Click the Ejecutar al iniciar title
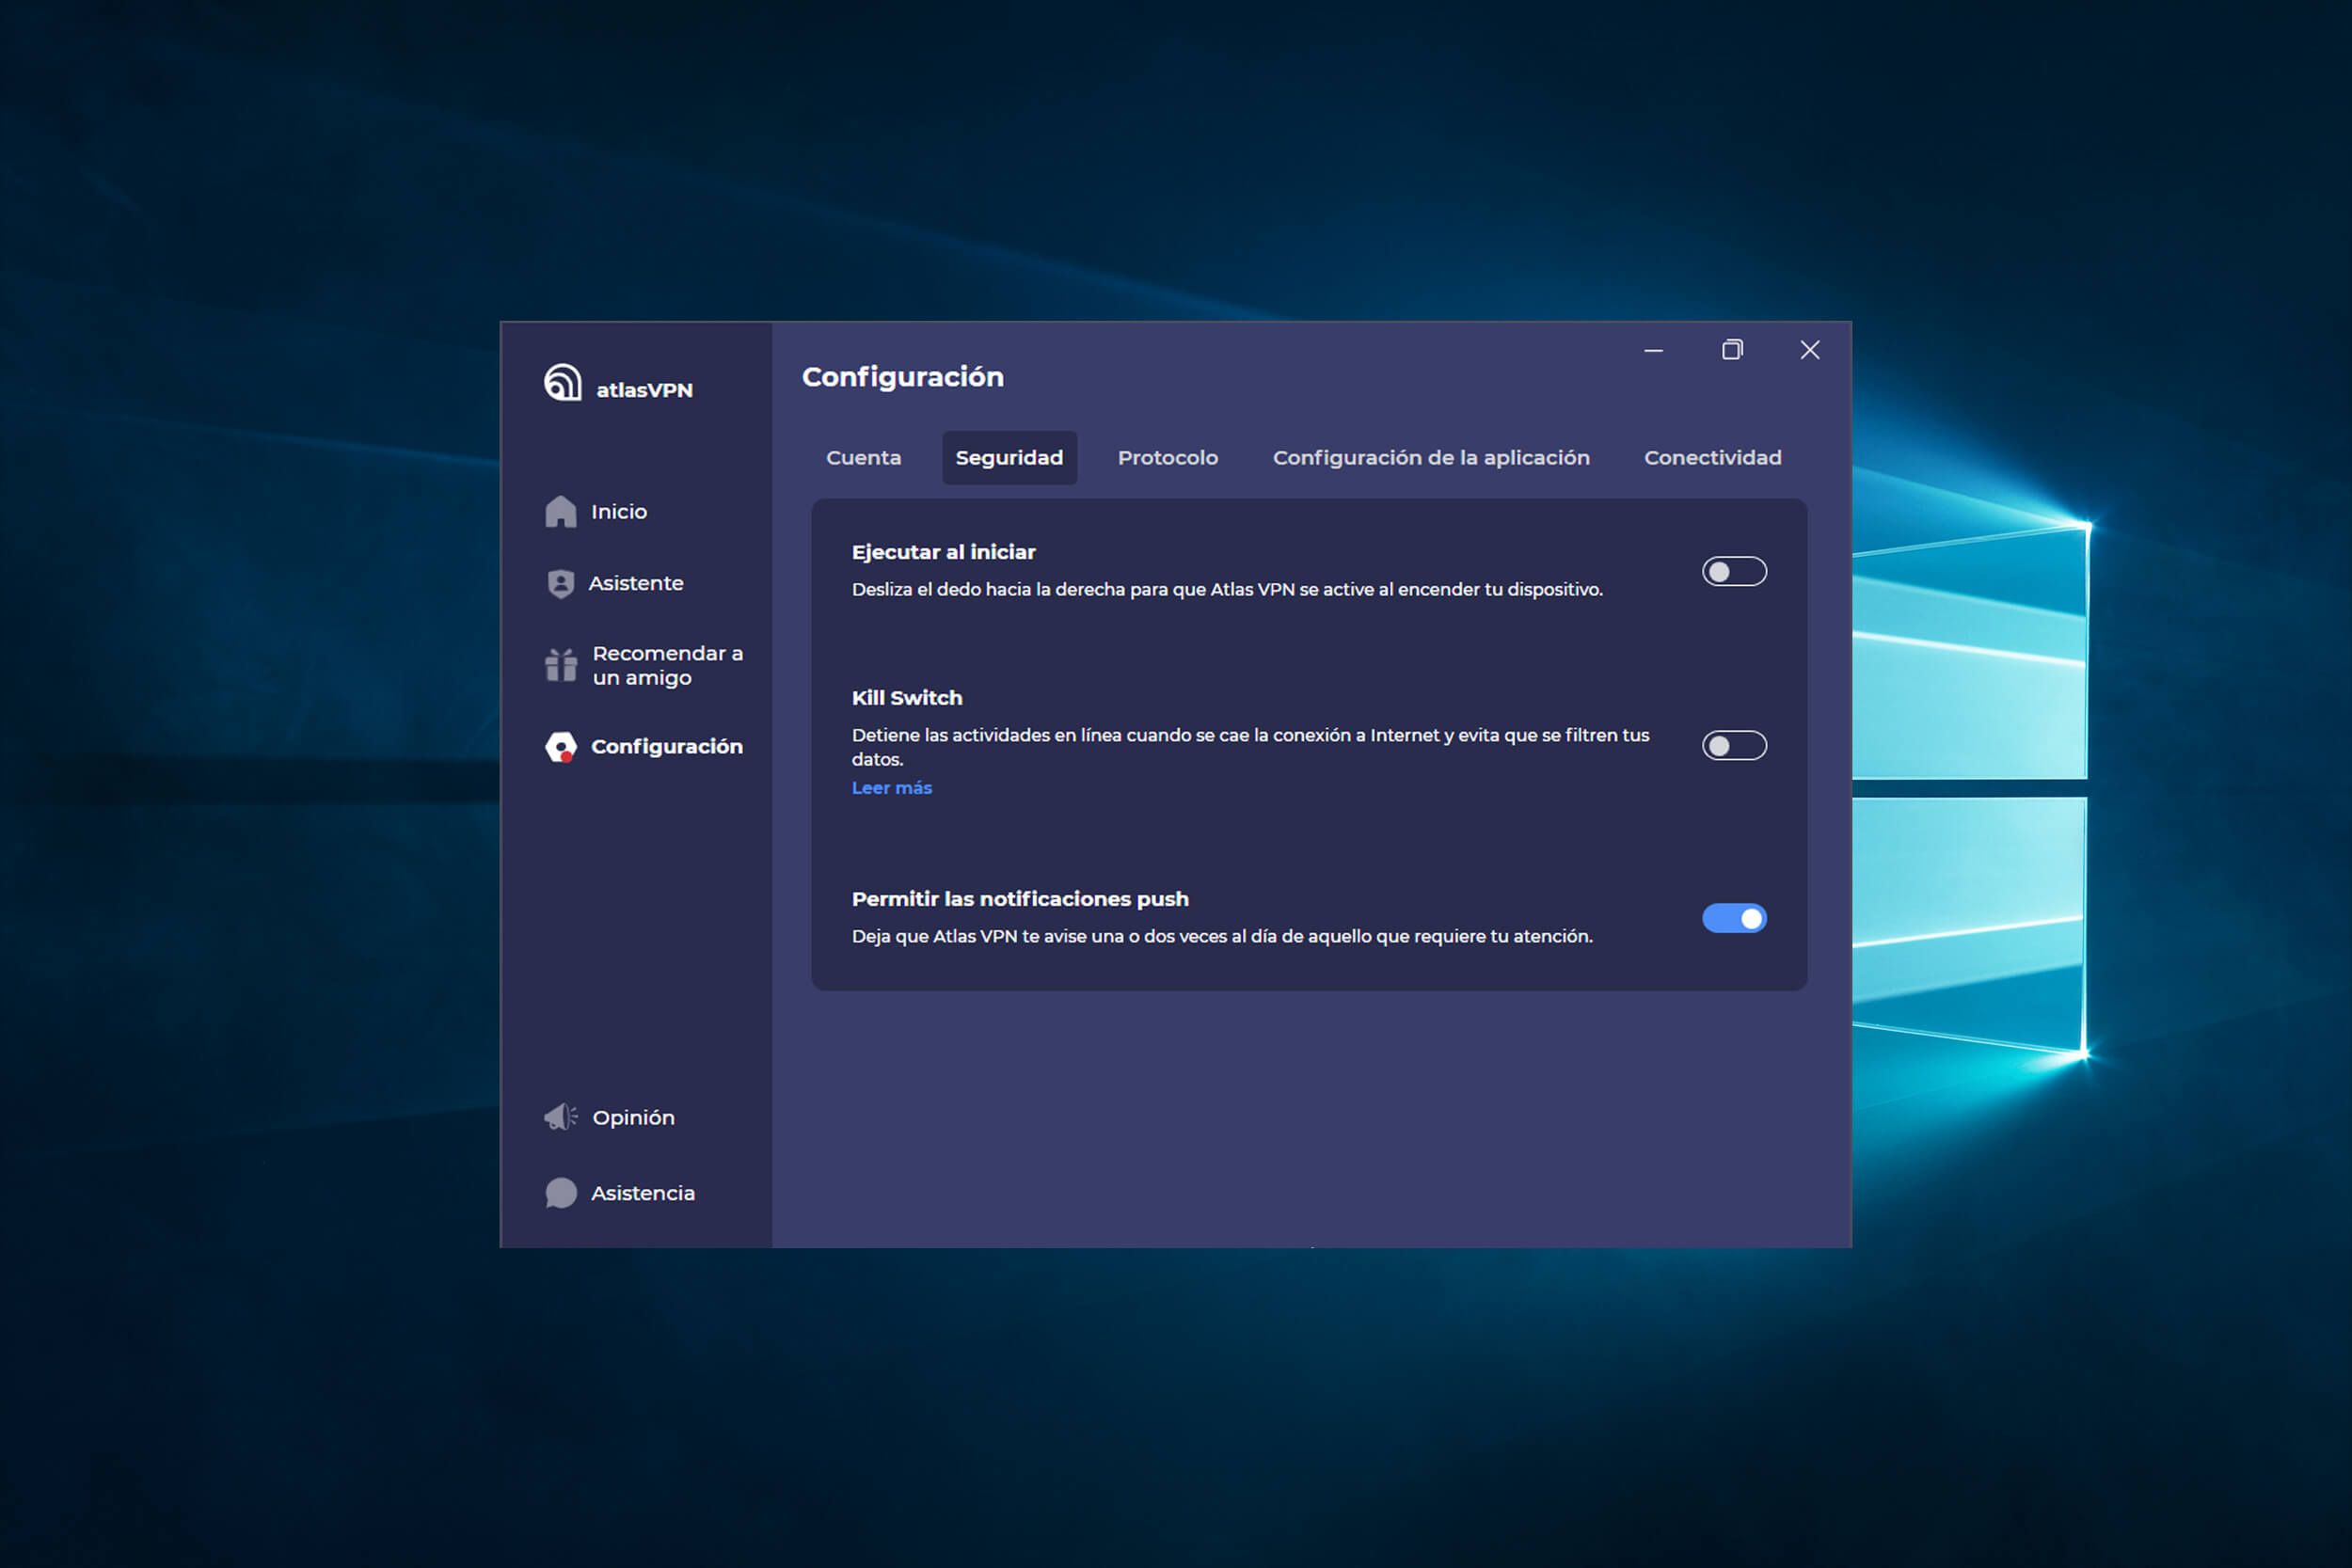 (943, 552)
